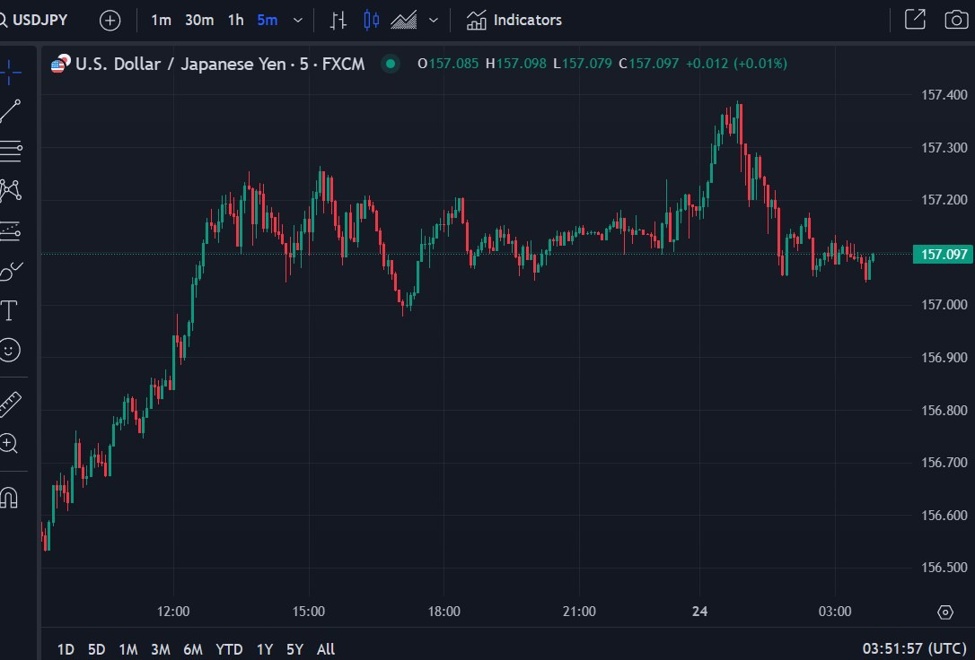Screen dimensions: 975x660
Task: Select the trend line drawing tool
Action: 10,111
